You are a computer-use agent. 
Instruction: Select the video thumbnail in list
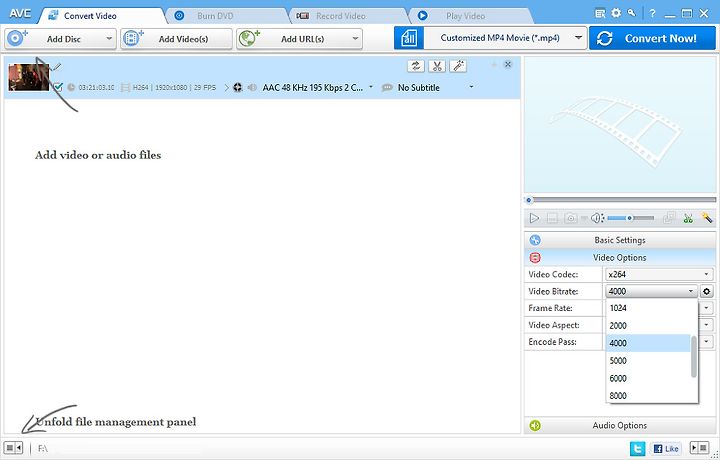(28, 77)
